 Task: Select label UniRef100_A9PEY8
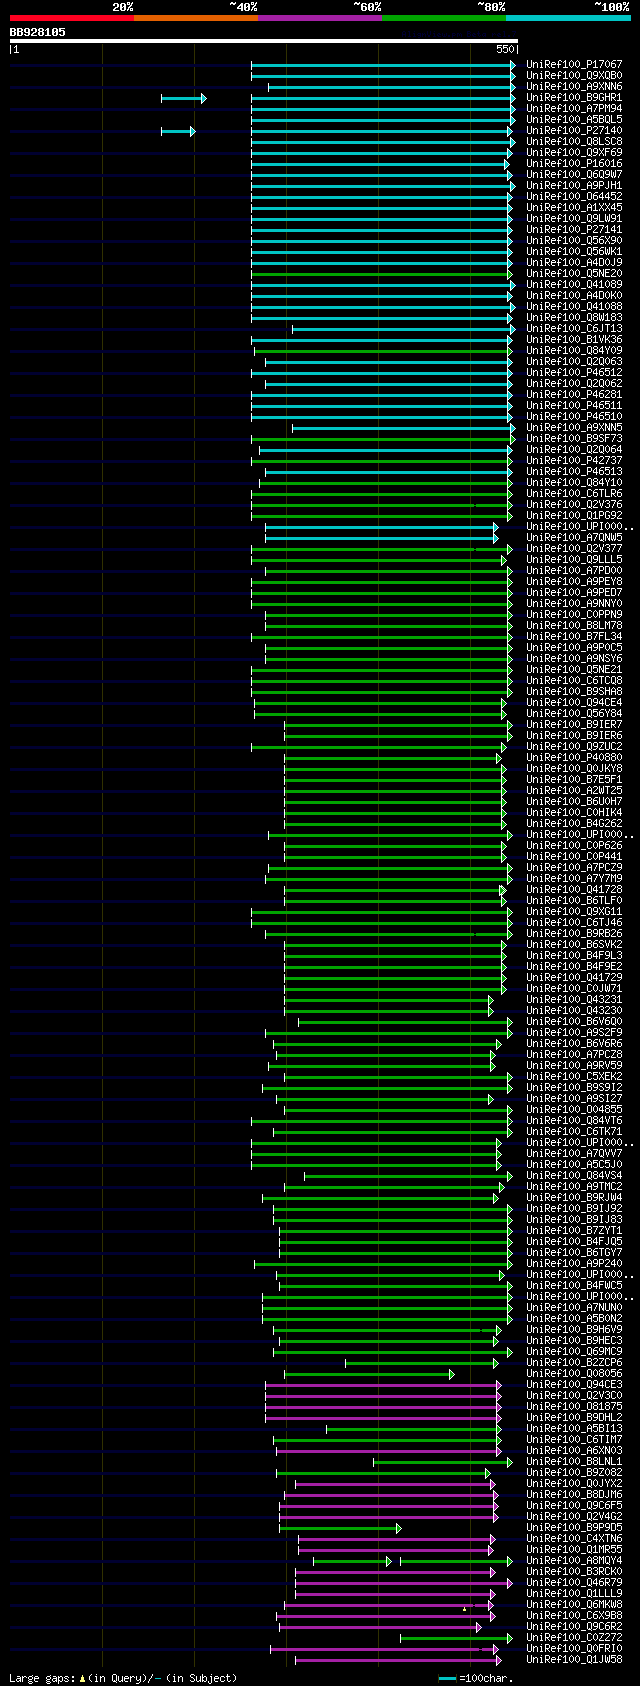[x=574, y=582]
